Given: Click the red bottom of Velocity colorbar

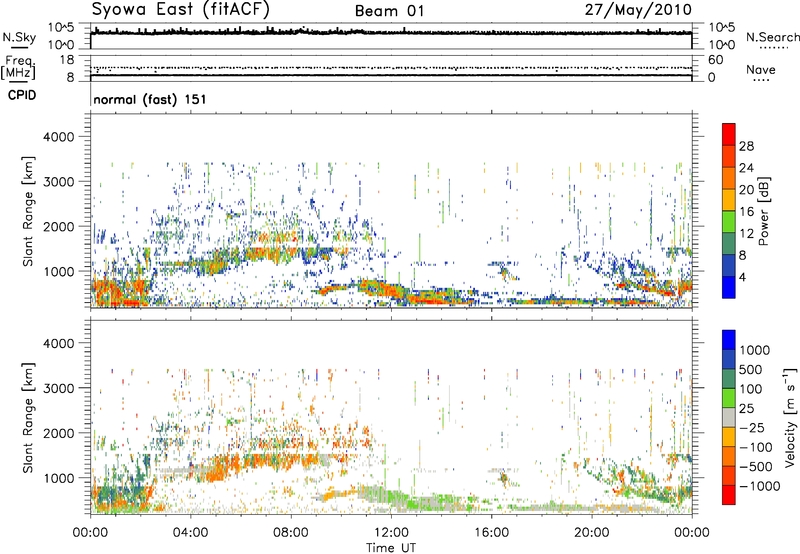Looking at the screenshot, I should [x=729, y=495].
